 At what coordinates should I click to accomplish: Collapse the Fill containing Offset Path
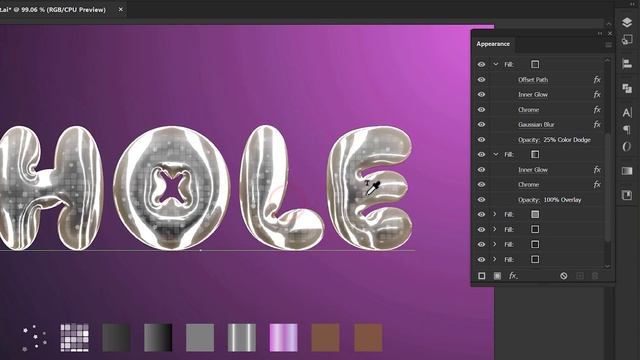click(x=496, y=64)
